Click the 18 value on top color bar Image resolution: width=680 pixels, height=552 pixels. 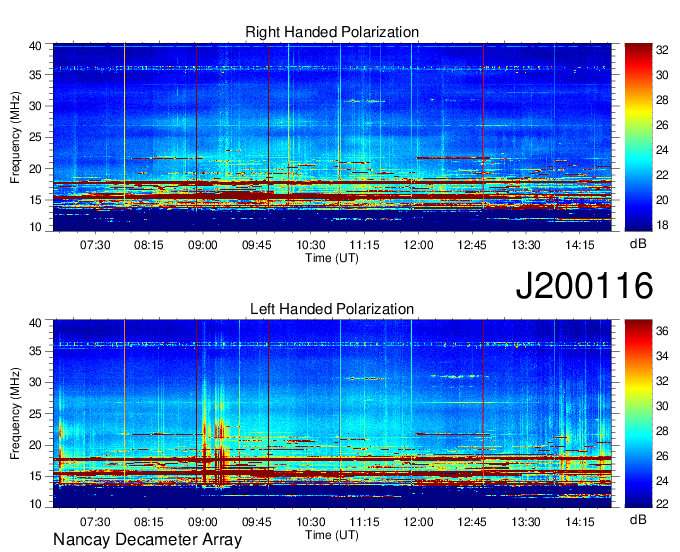point(662,225)
